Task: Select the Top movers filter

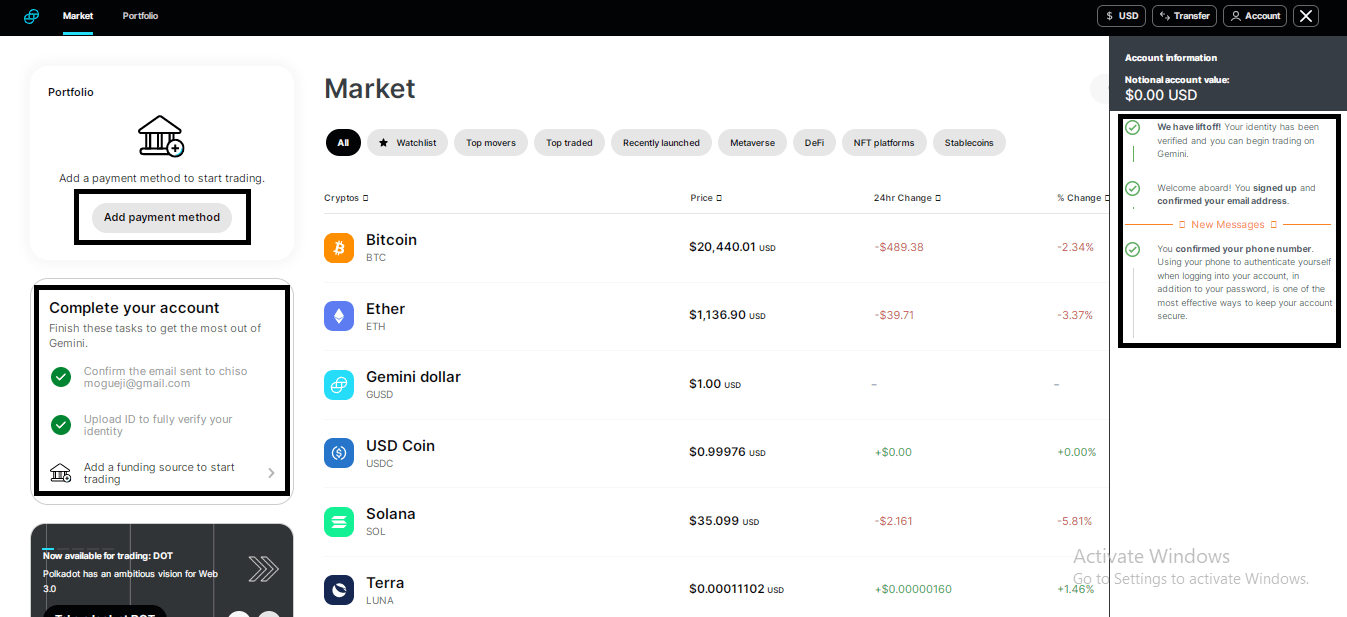Action: (x=491, y=143)
